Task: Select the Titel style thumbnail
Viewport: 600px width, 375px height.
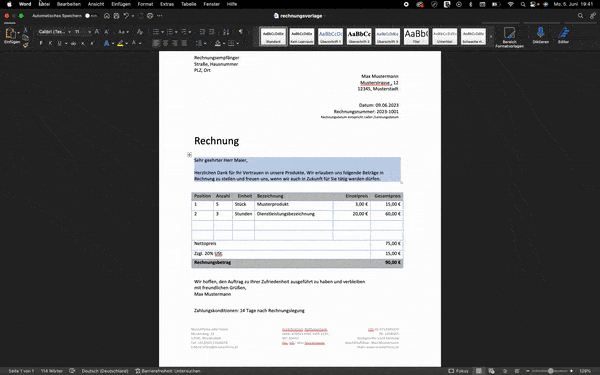Action: pos(416,36)
